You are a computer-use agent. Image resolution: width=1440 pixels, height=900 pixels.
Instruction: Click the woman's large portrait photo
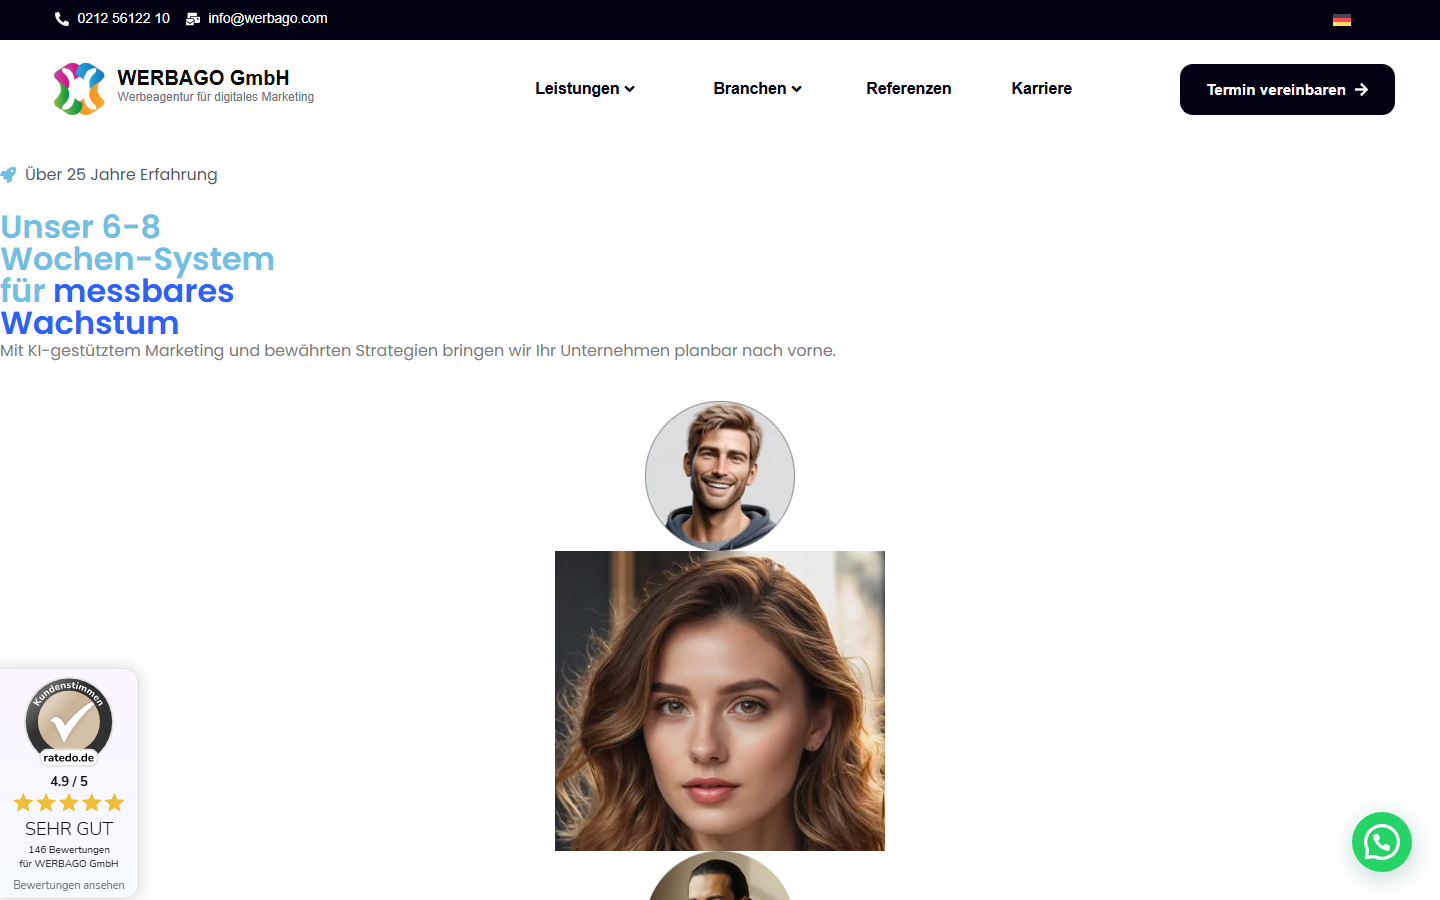[720, 701]
